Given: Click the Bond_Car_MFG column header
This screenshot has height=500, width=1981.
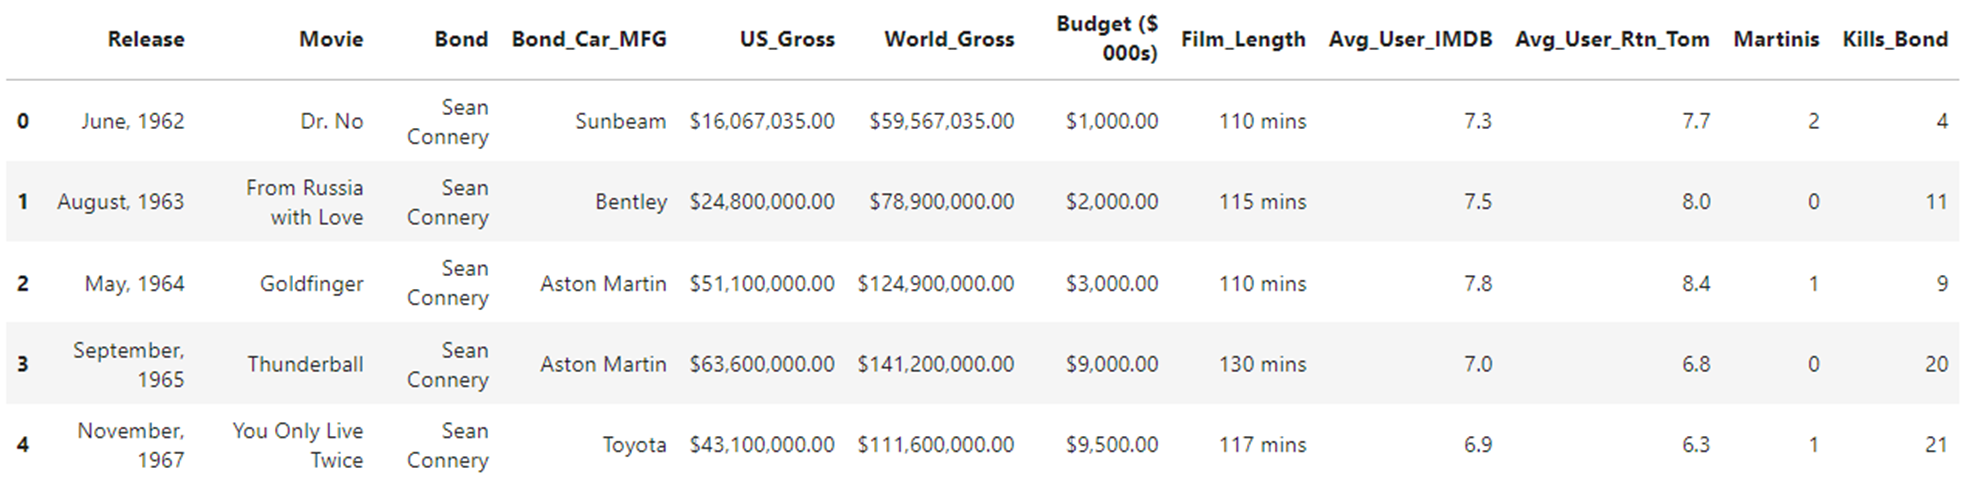Looking at the screenshot, I should tap(589, 39).
